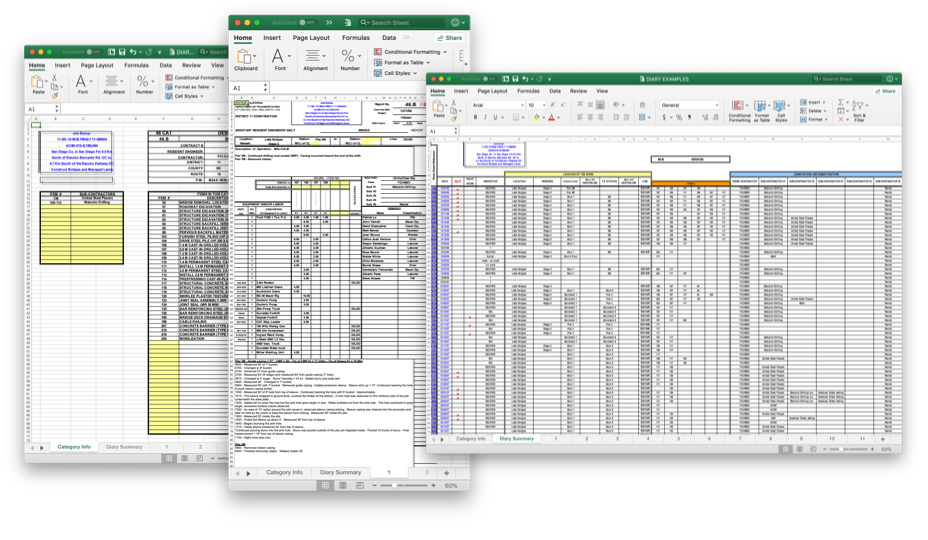Click the AutoSum sigma icon in the right window

coord(841,102)
